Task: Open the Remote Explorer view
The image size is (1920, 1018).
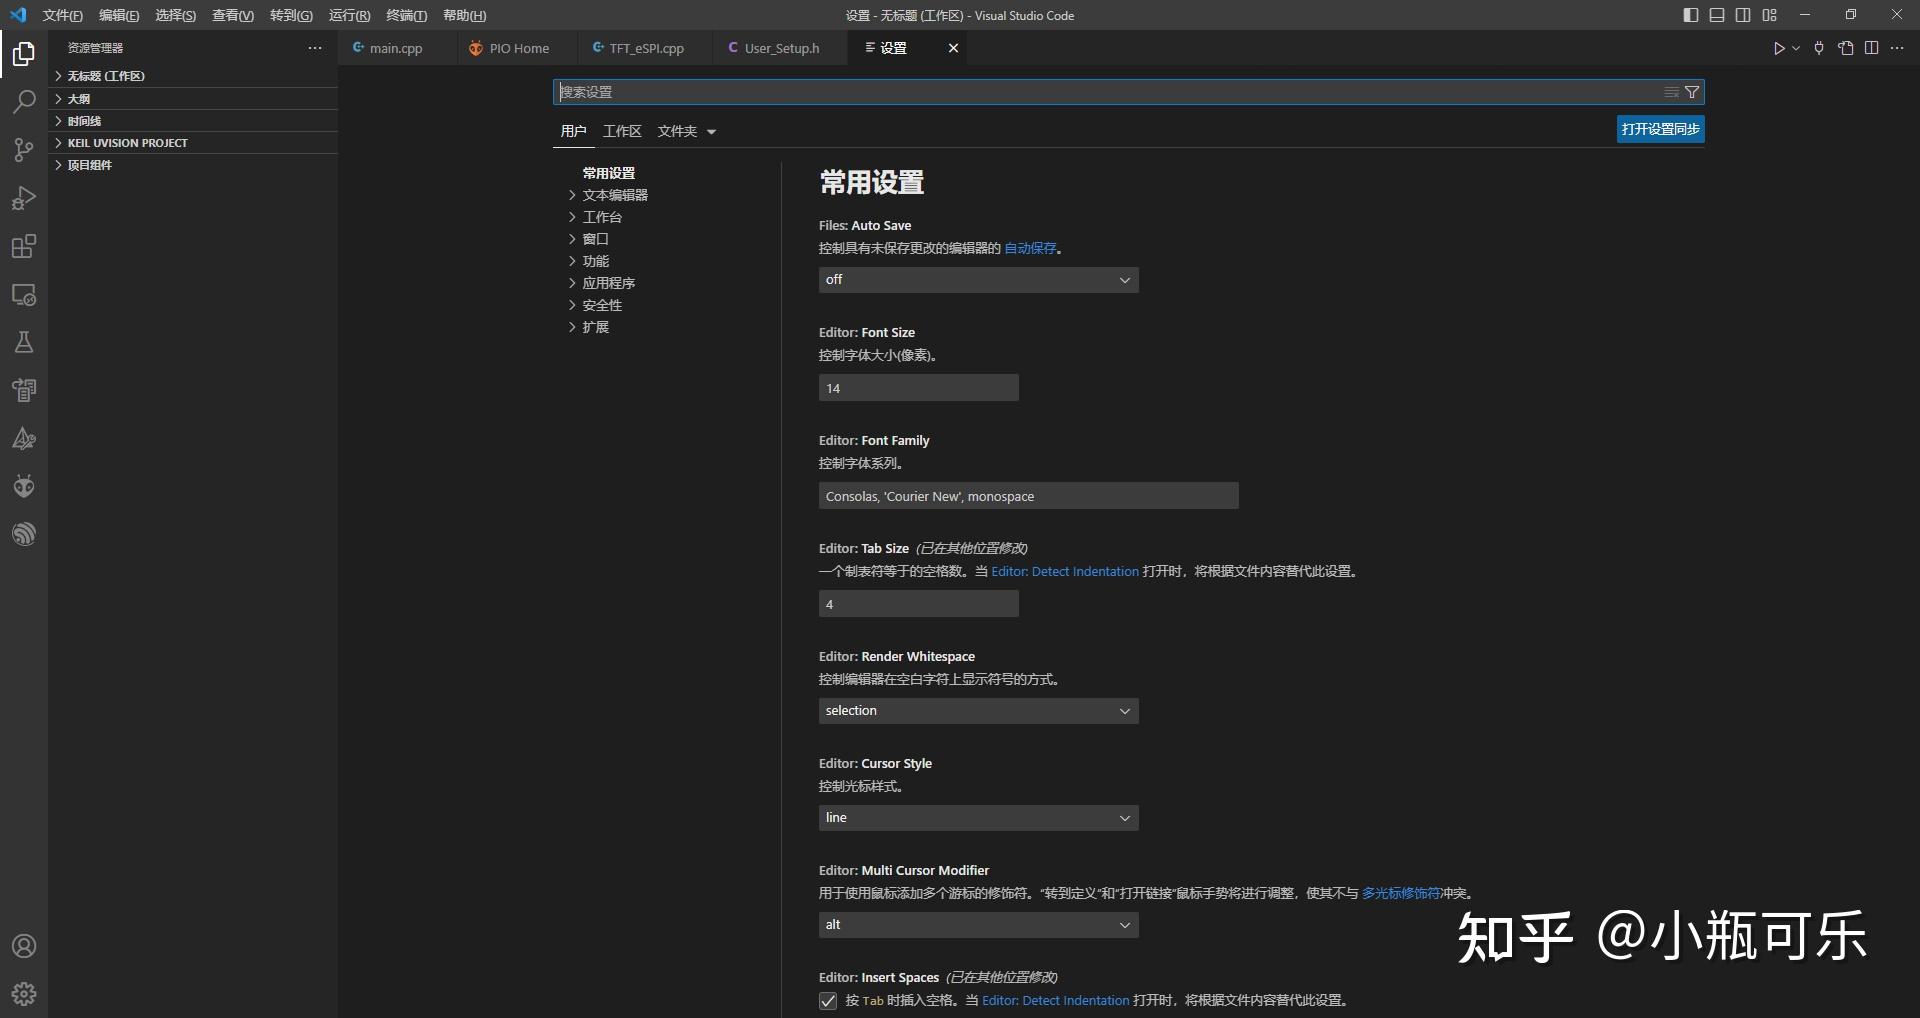Action: (x=24, y=295)
